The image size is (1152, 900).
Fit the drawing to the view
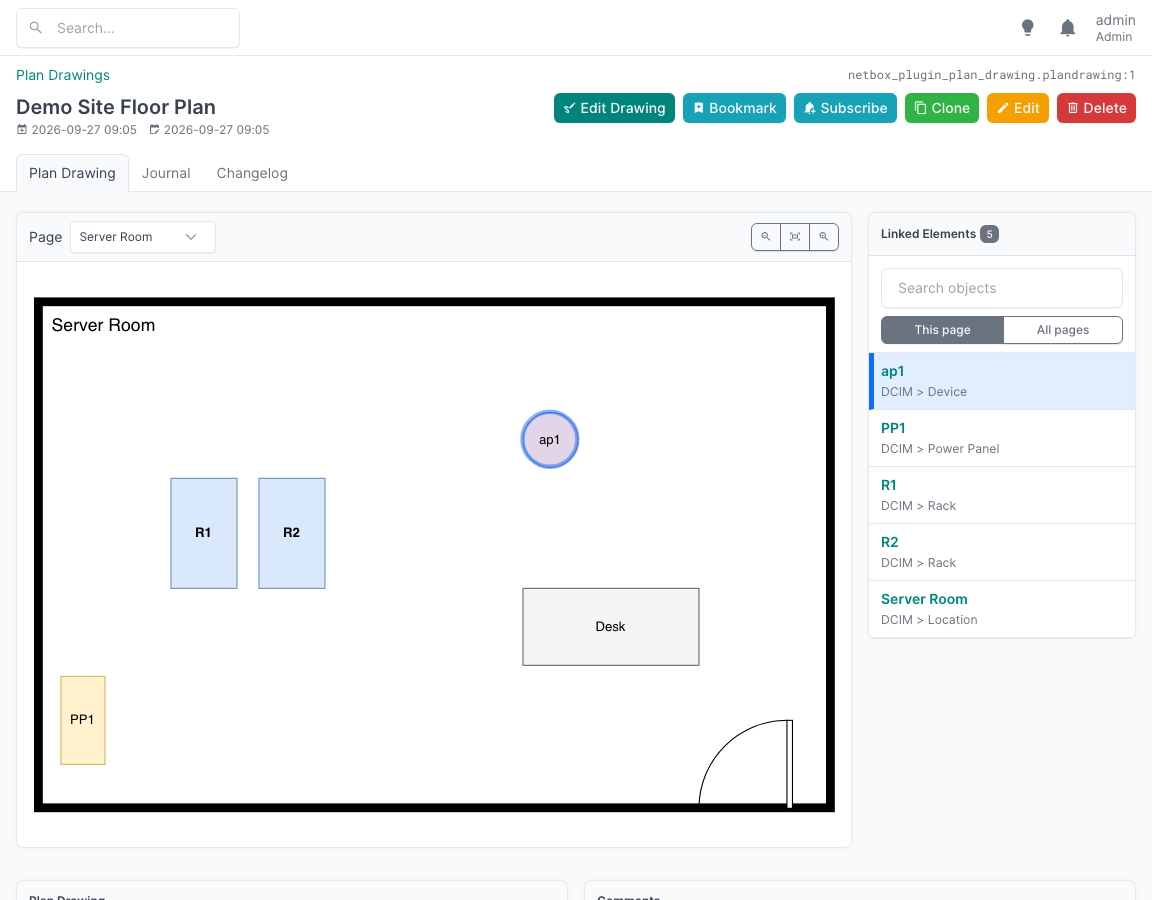[x=795, y=237]
